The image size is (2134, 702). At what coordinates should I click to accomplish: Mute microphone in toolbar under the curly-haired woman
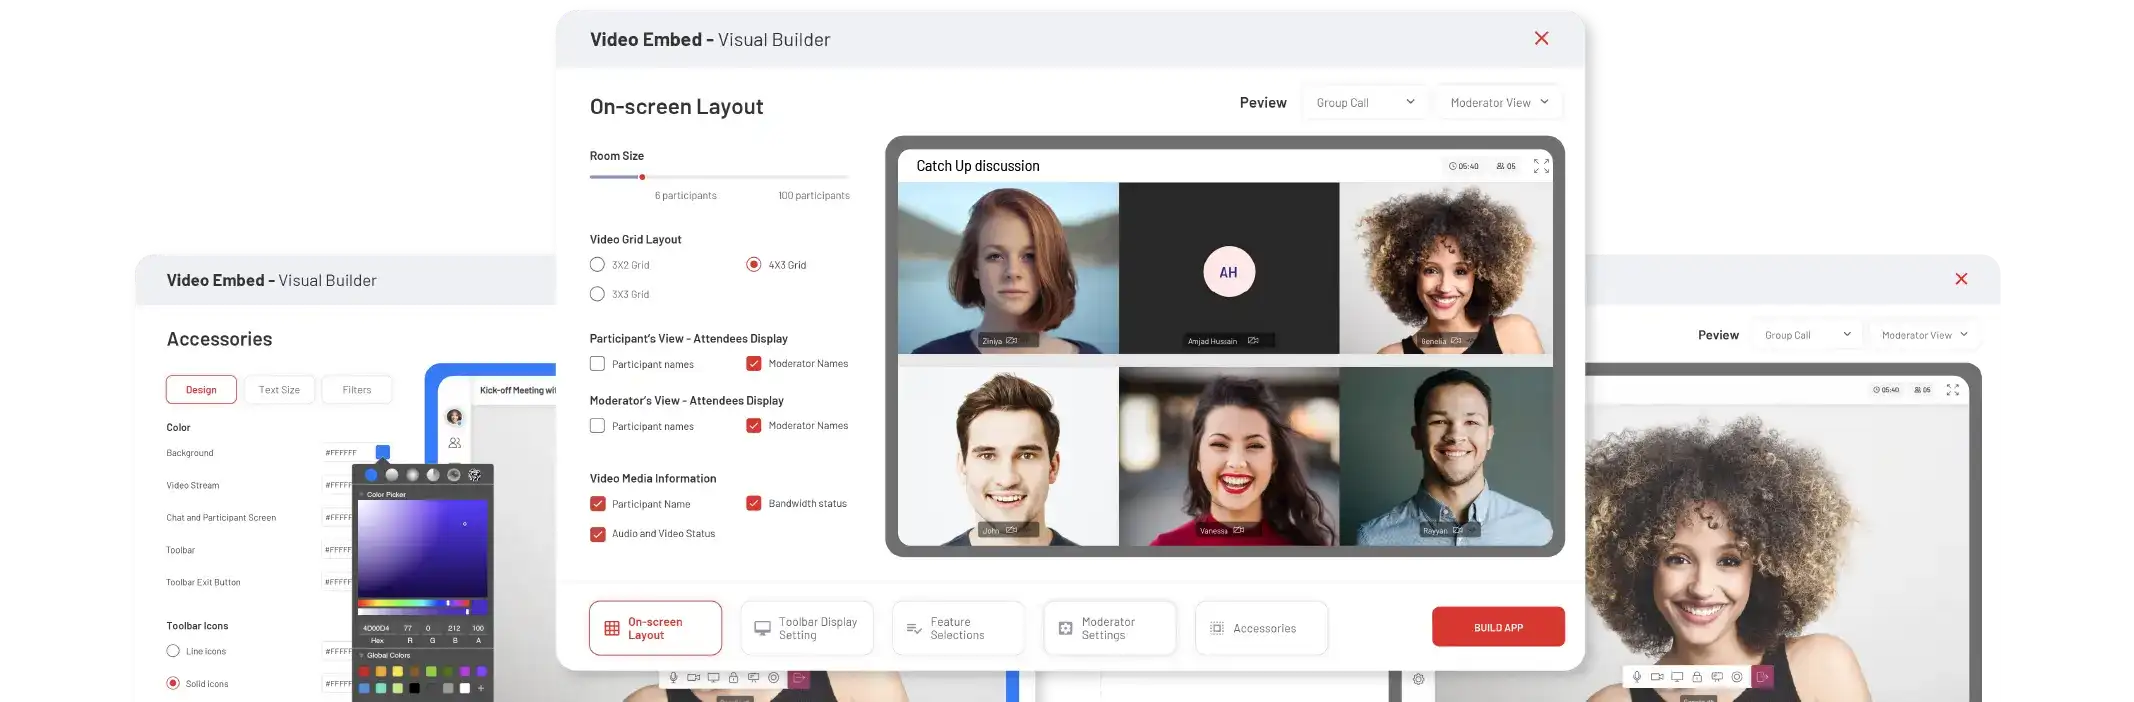(1637, 677)
